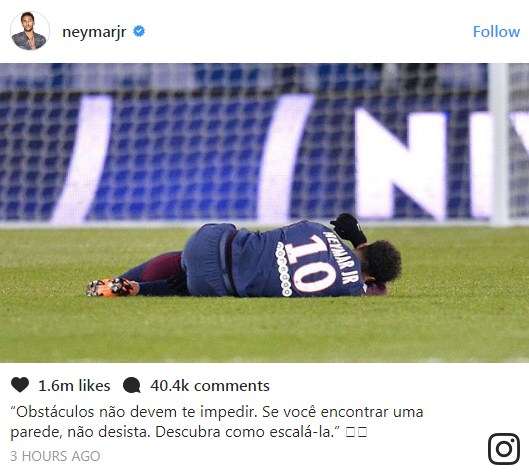
Task: Click the blurred white letter N on the banner
Action: (401, 165)
